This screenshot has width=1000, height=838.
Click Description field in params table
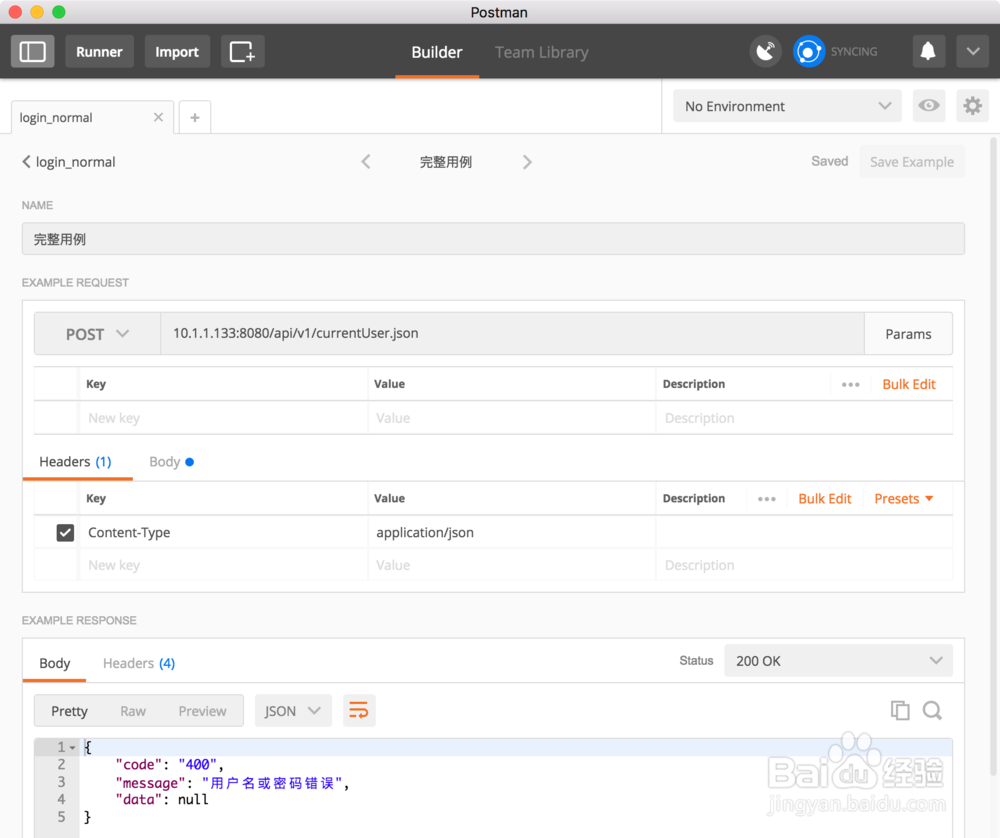click(805, 418)
